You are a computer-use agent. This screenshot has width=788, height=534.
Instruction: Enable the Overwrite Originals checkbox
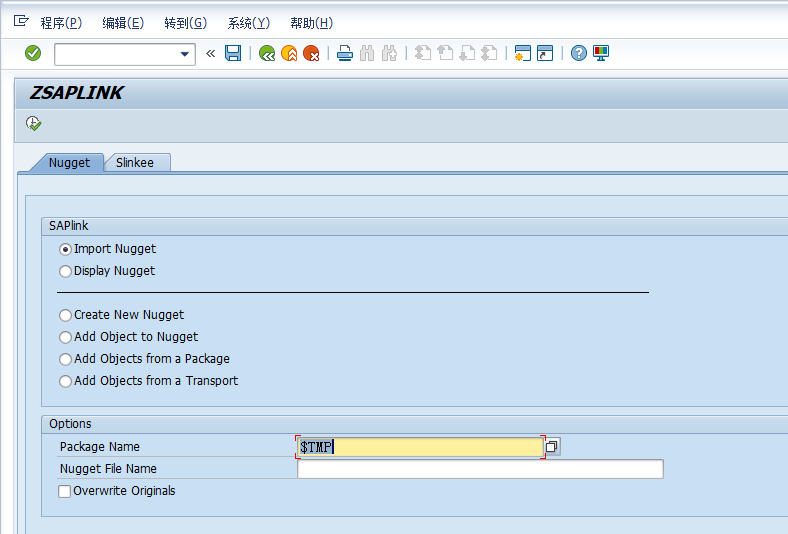(65, 491)
